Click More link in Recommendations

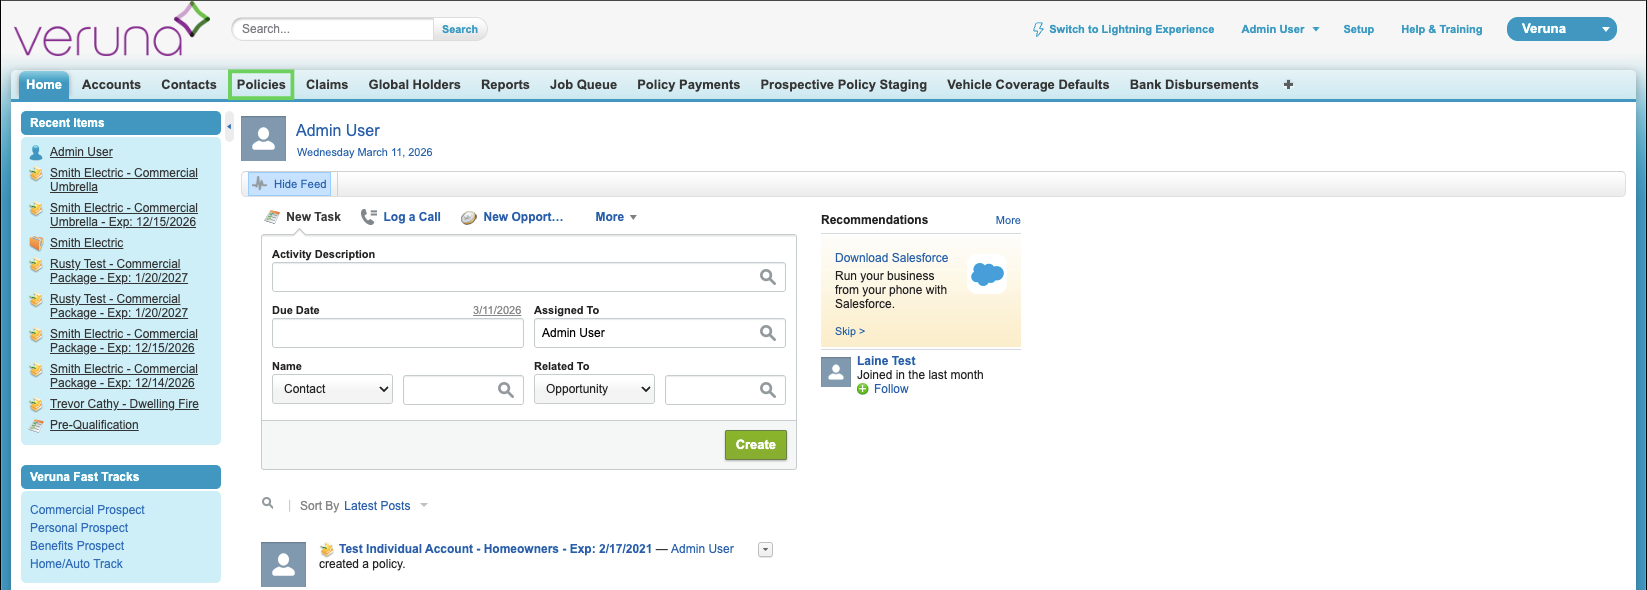[x=1008, y=220]
